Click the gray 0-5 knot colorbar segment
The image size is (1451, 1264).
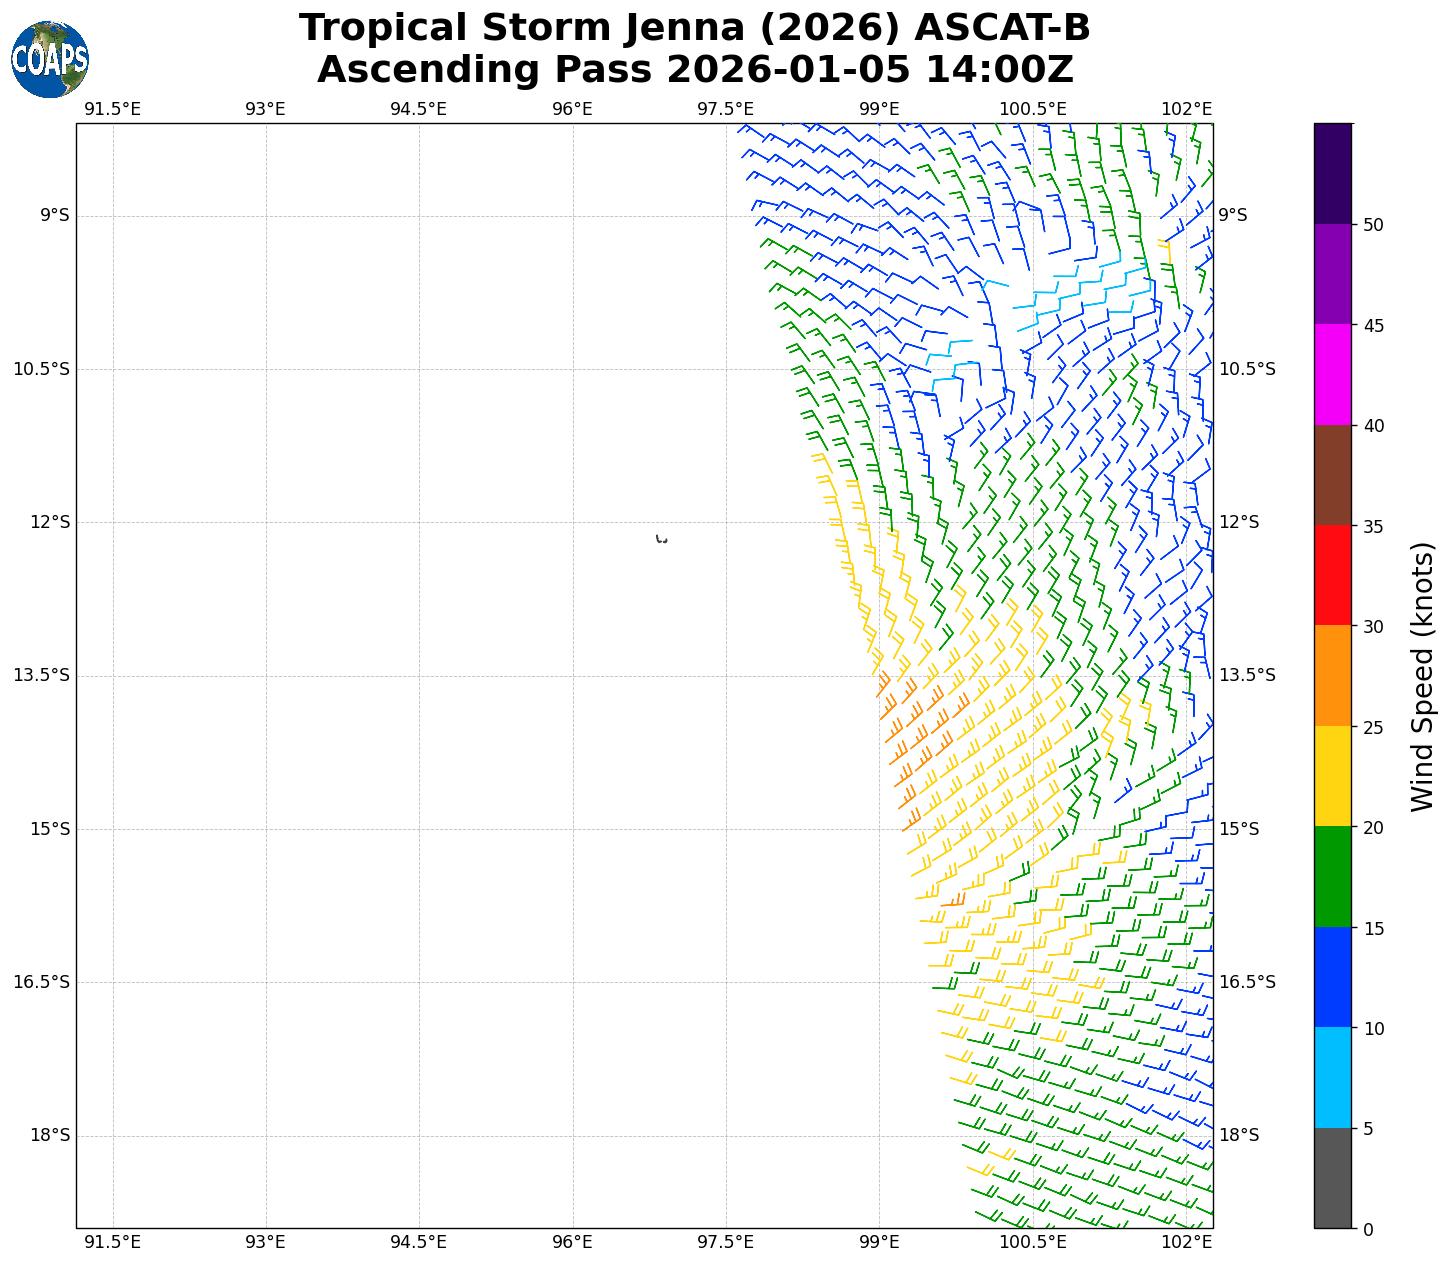(x=1332, y=1178)
